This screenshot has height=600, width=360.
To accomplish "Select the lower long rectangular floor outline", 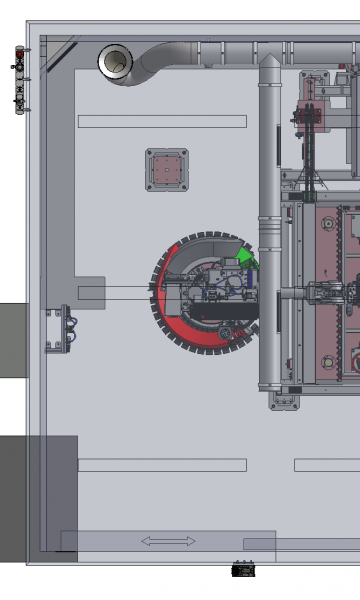I will click(x=162, y=465).
